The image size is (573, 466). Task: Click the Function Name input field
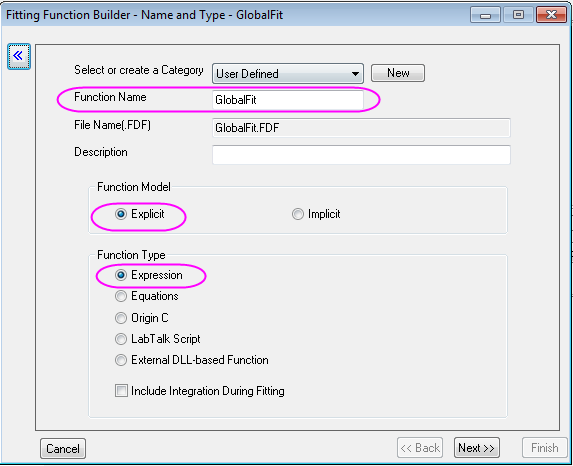[288, 99]
